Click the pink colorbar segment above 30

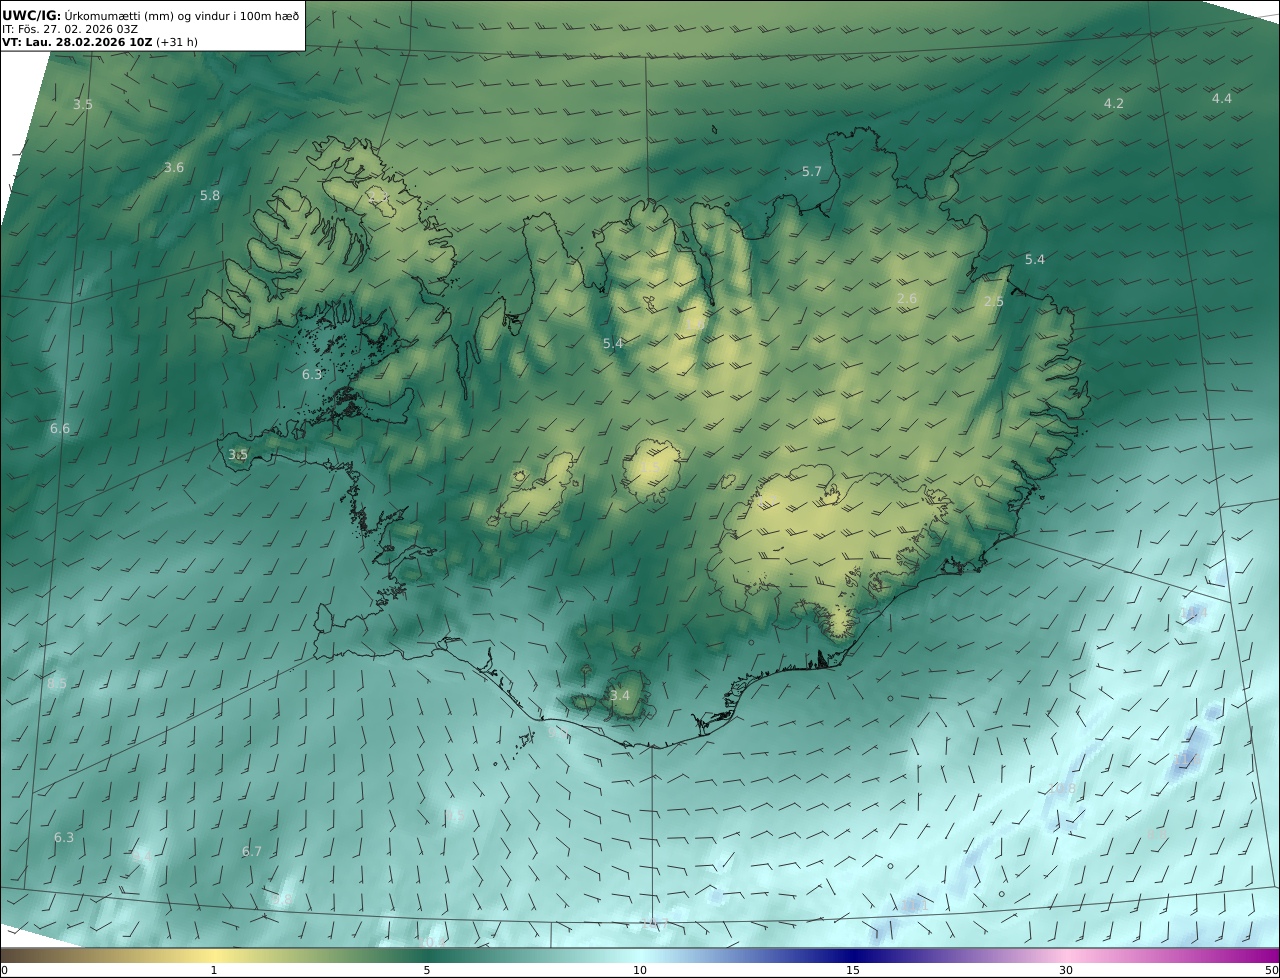[1066, 955]
